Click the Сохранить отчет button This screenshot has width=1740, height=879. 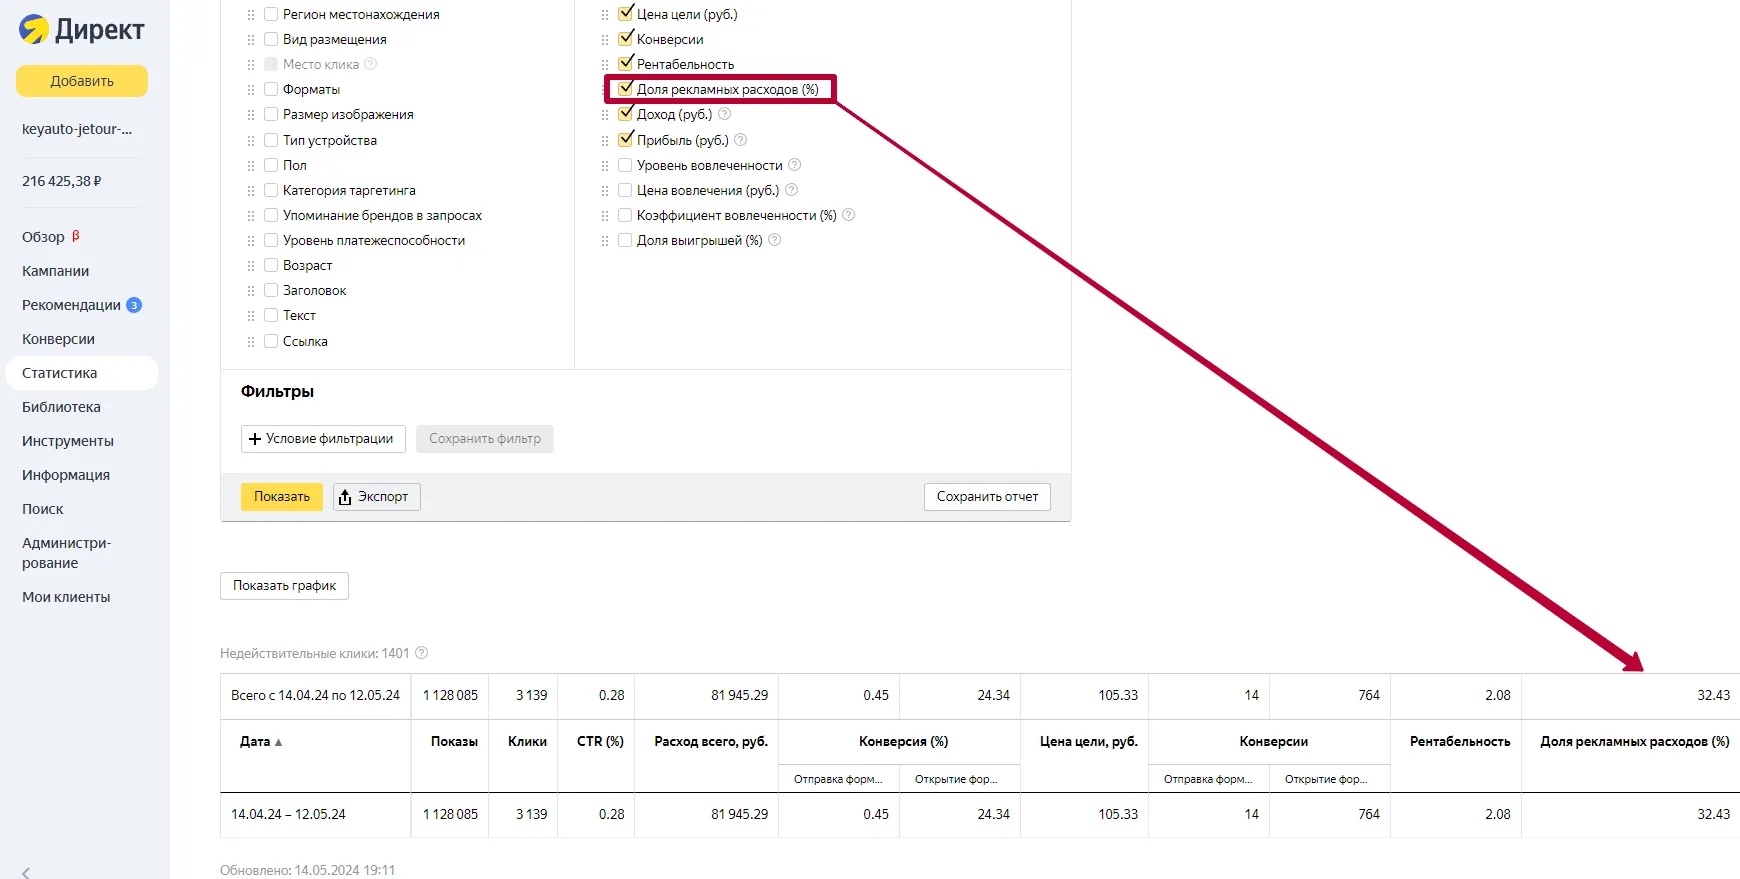tap(987, 497)
